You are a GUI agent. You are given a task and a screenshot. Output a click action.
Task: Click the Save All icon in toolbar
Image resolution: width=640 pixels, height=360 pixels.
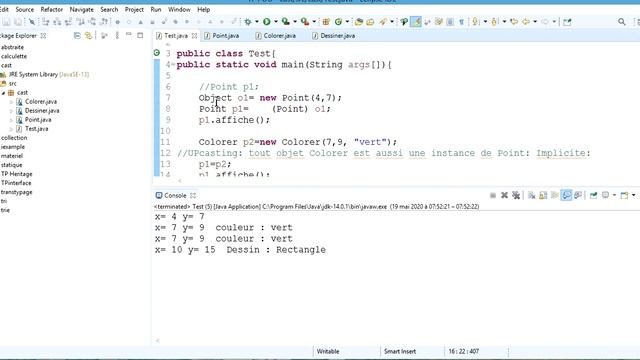pos(18,22)
